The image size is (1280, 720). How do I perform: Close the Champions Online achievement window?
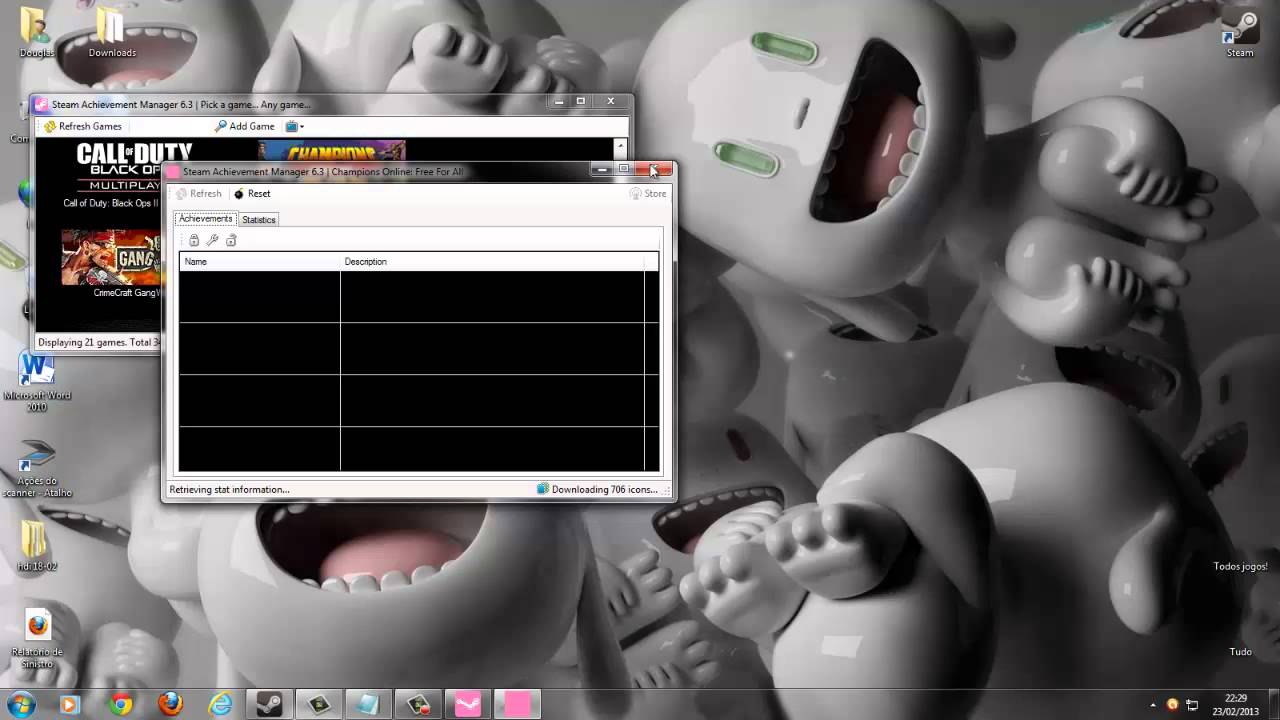click(655, 169)
